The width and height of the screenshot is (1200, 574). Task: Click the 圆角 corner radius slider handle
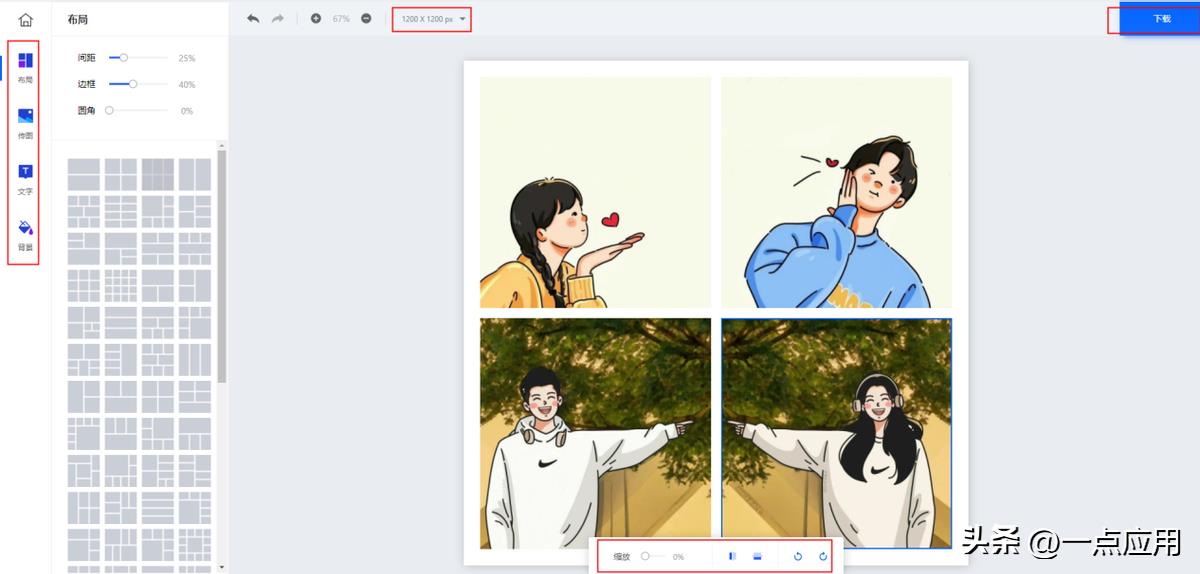[x=110, y=110]
